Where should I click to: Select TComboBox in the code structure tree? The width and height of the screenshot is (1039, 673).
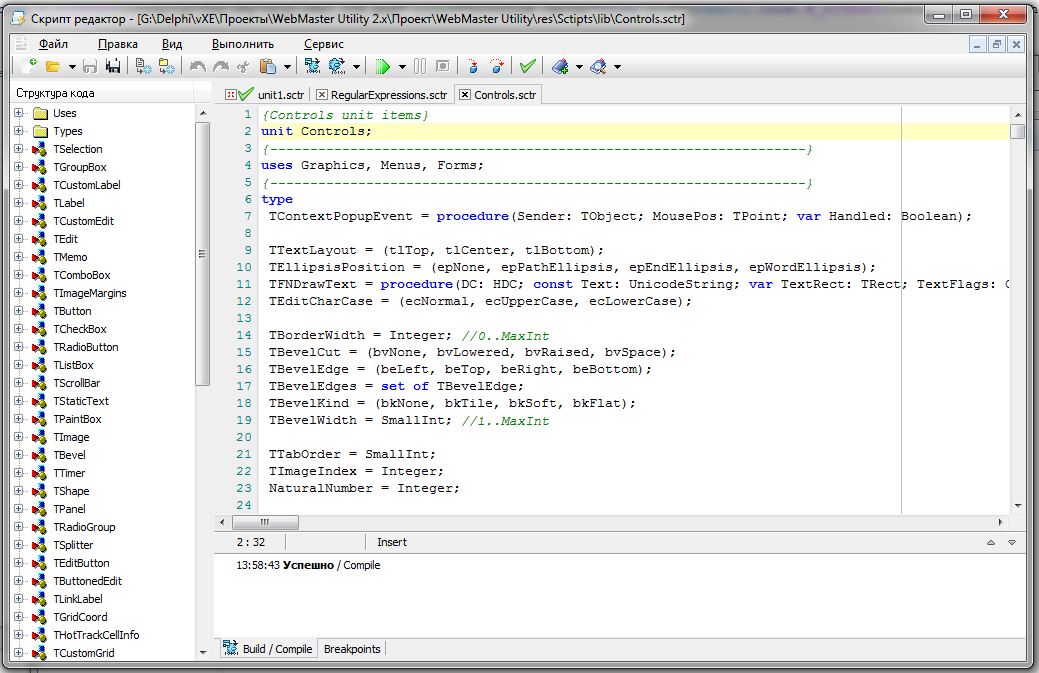point(82,275)
